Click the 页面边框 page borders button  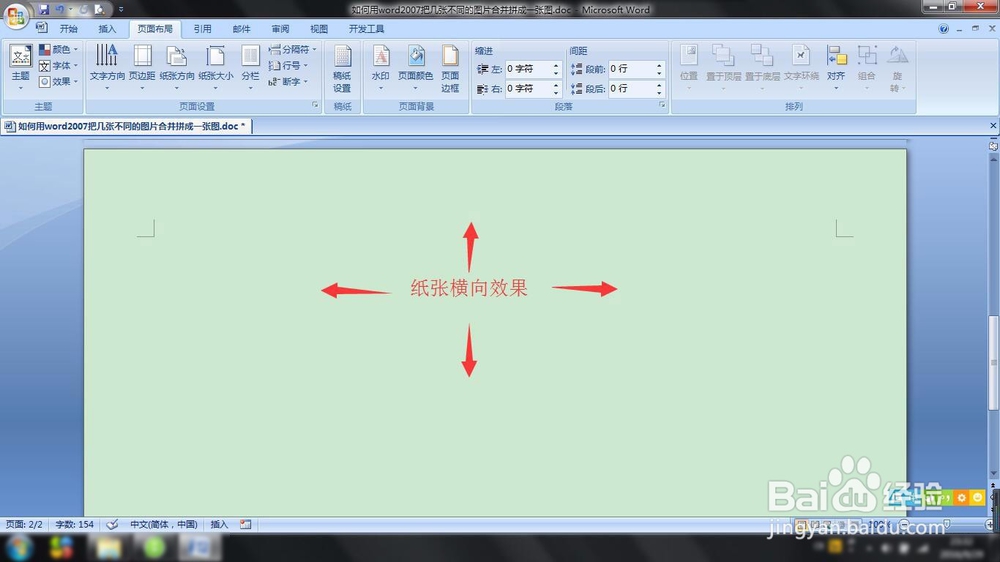point(450,68)
